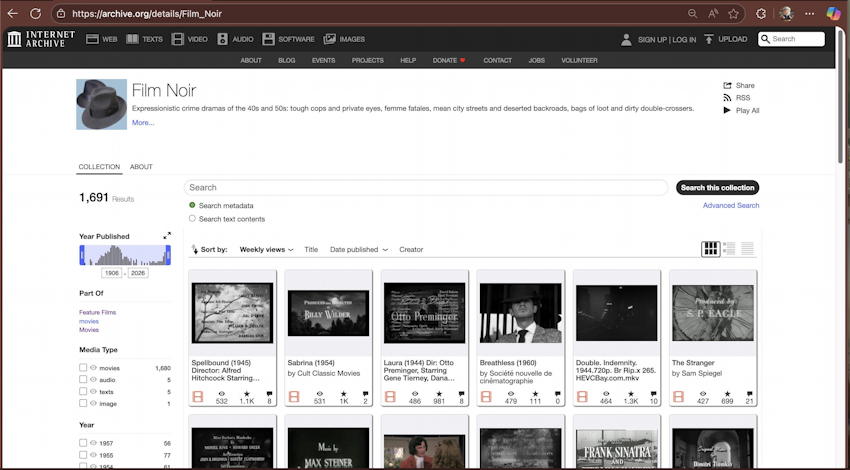Check the texts media type box

83,391
